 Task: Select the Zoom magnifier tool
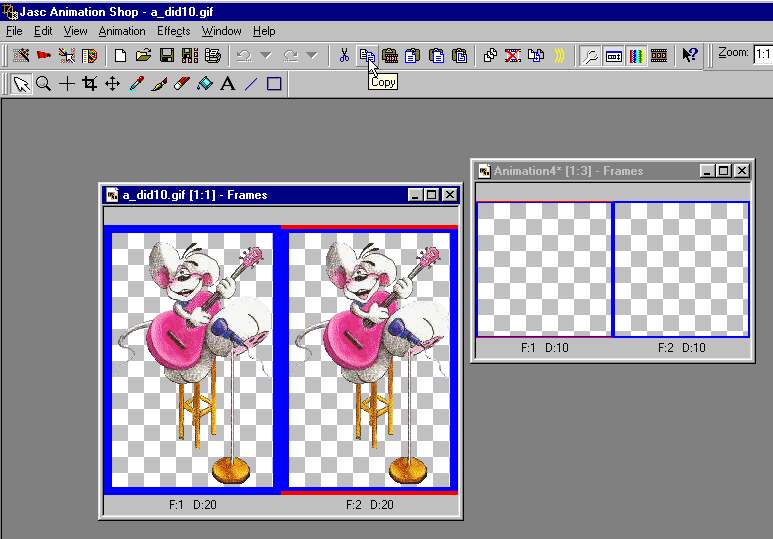click(x=44, y=84)
